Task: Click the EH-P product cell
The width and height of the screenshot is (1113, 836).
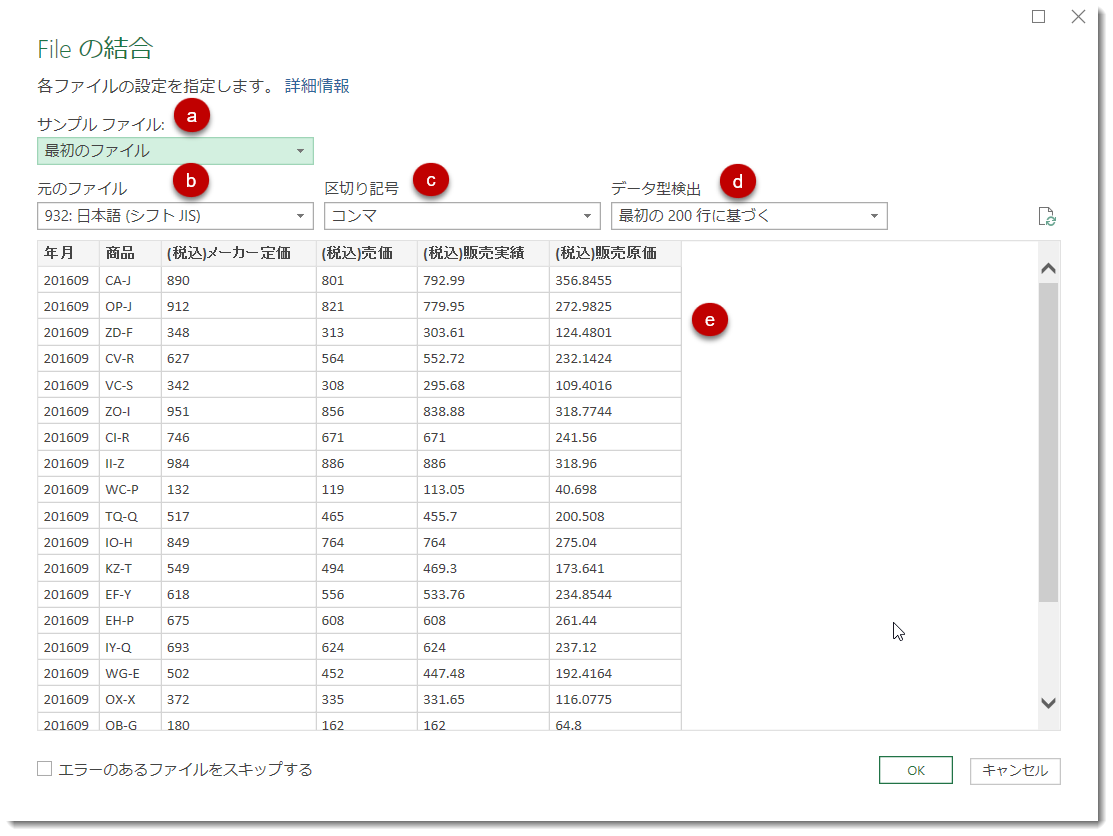Action: click(130, 620)
